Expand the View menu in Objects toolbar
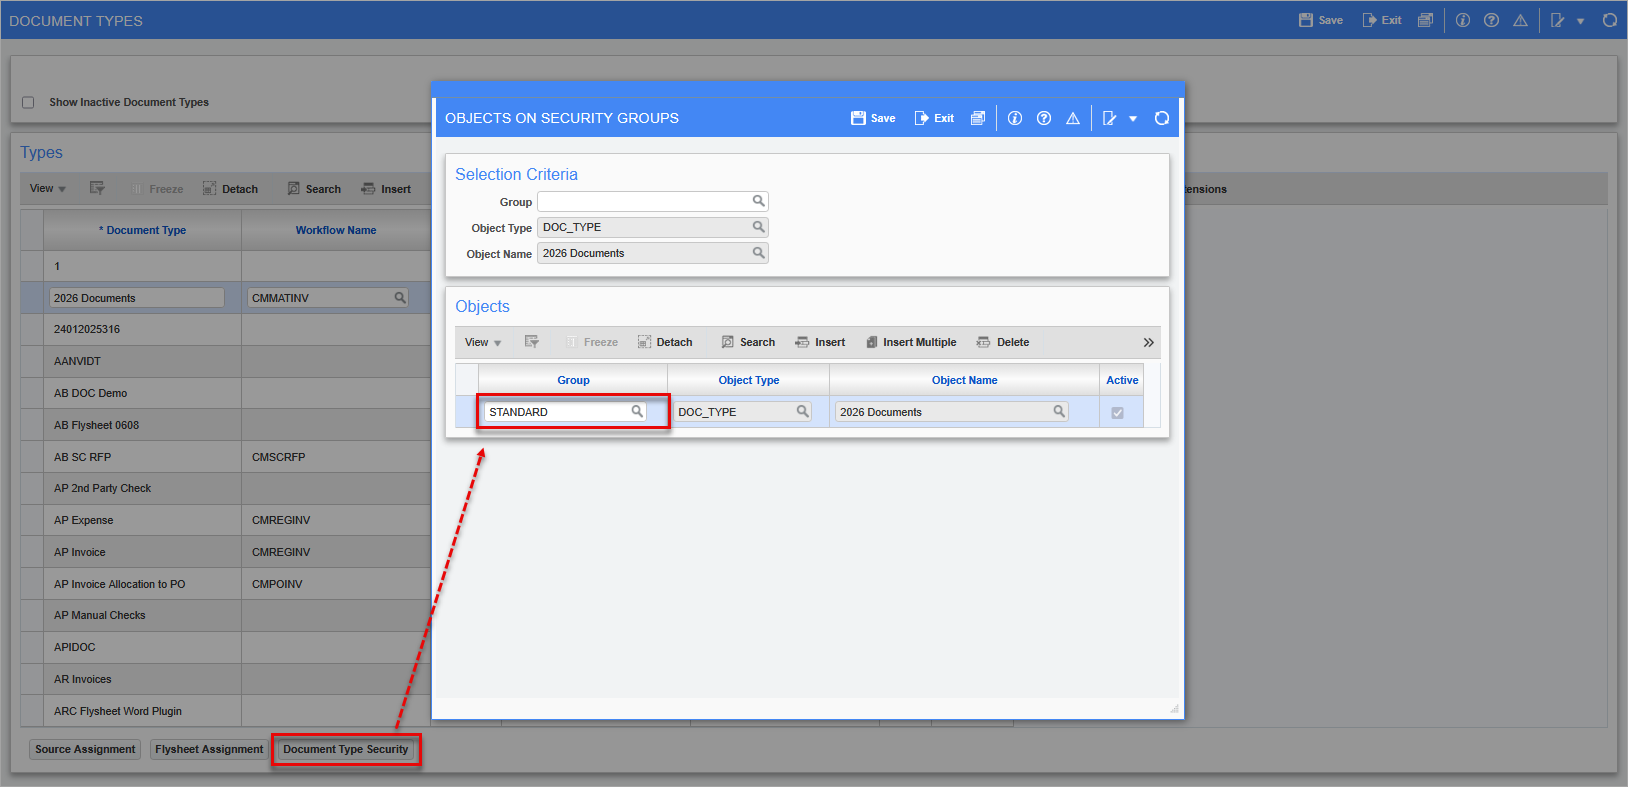This screenshot has width=1628, height=787. coord(483,342)
